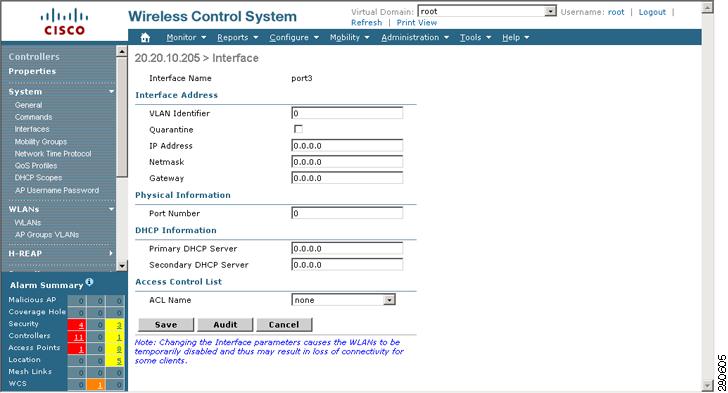Image resolution: width=728 pixels, height=393 pixels.
Task: Go to the Home icon in navigation bar
Action: [x=145, y=37]
